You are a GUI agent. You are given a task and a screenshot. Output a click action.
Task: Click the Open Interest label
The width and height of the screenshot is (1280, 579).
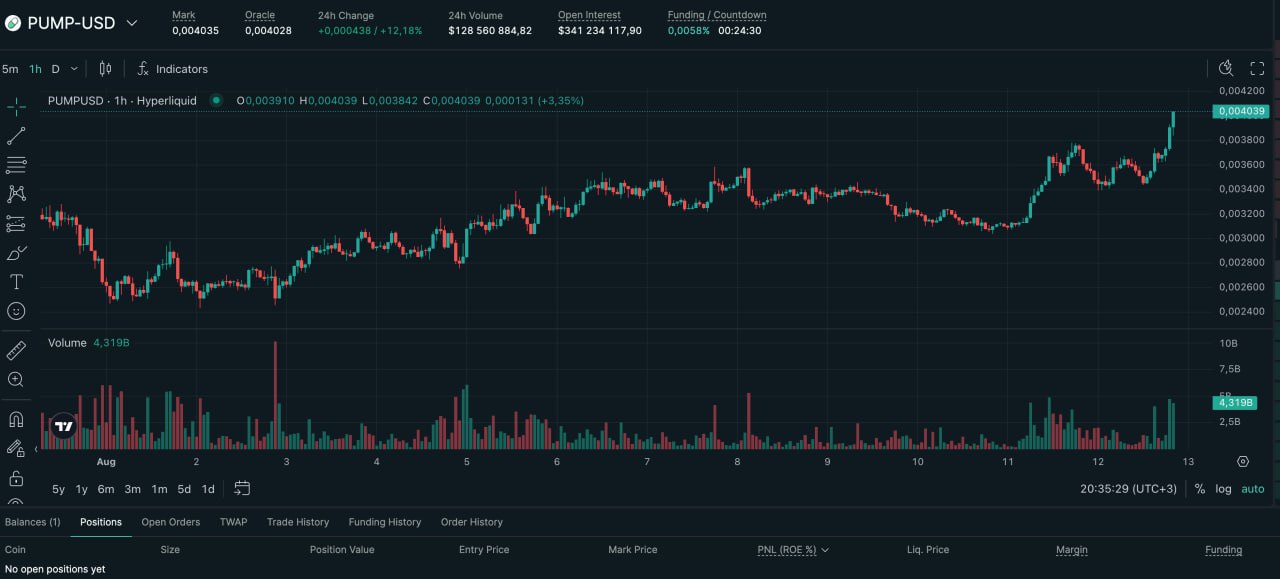(x=589, y=15)
